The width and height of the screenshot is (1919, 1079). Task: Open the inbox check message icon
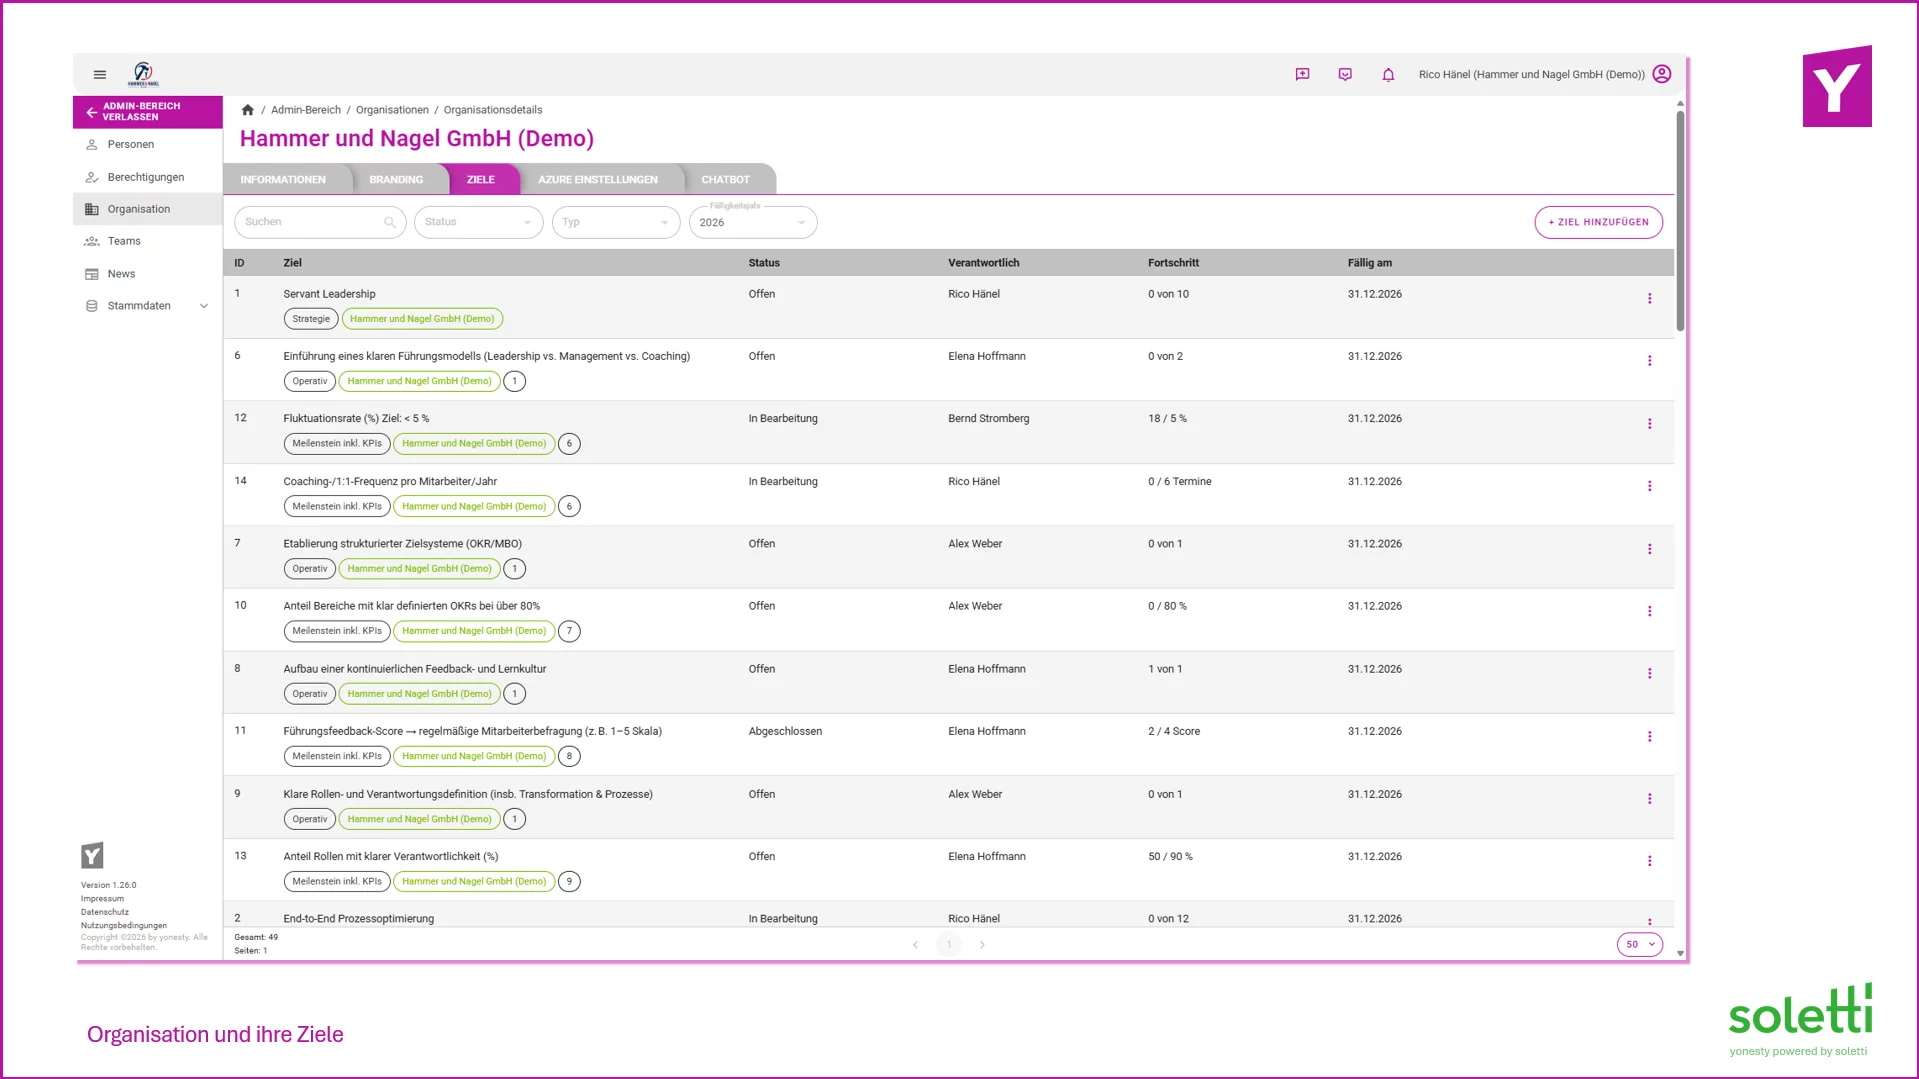tap(1345, 74)
